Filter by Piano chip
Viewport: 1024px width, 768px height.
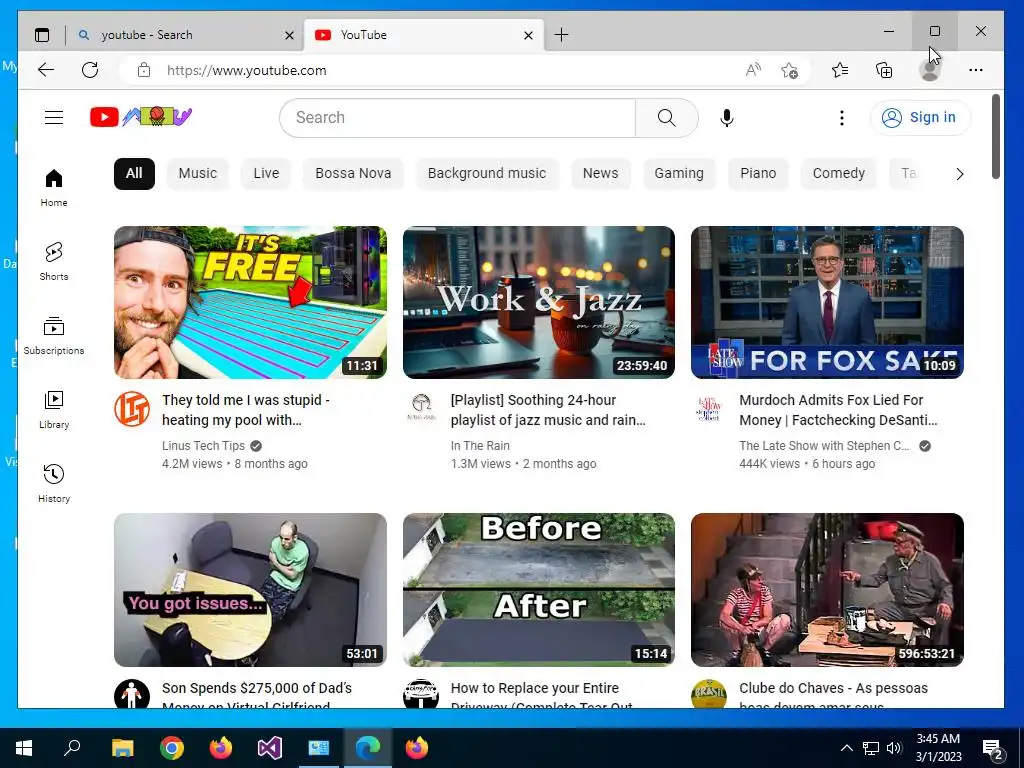(x=758, y=174)
